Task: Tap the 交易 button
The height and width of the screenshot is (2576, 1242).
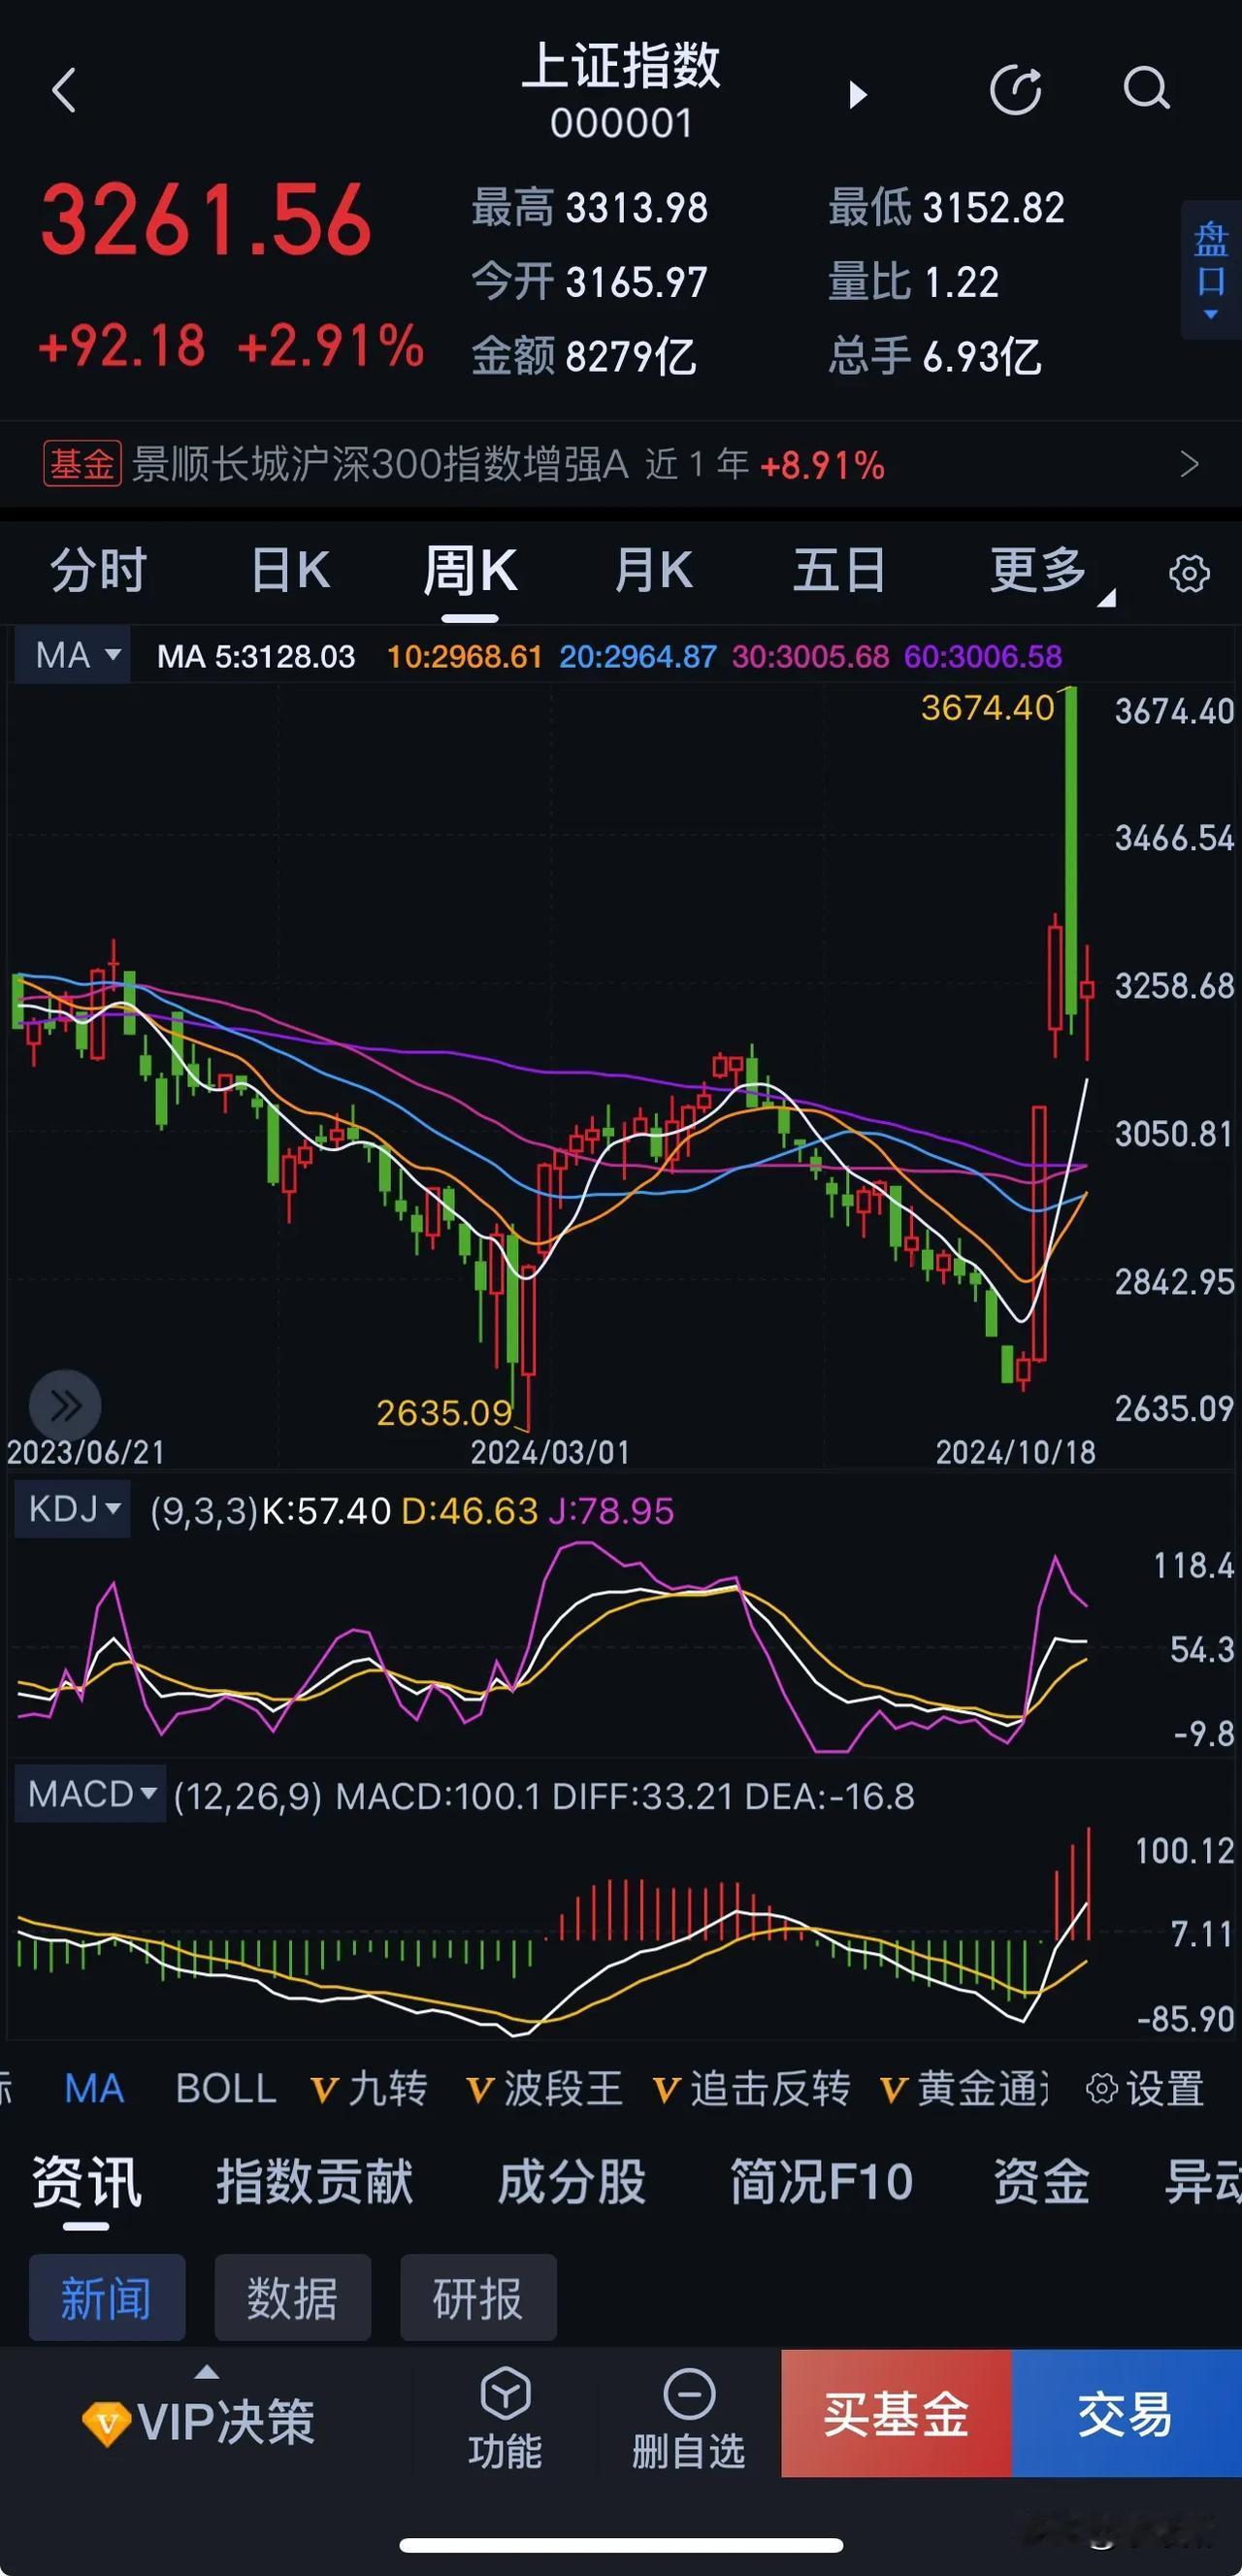Action: [x=1127, y=2414]
